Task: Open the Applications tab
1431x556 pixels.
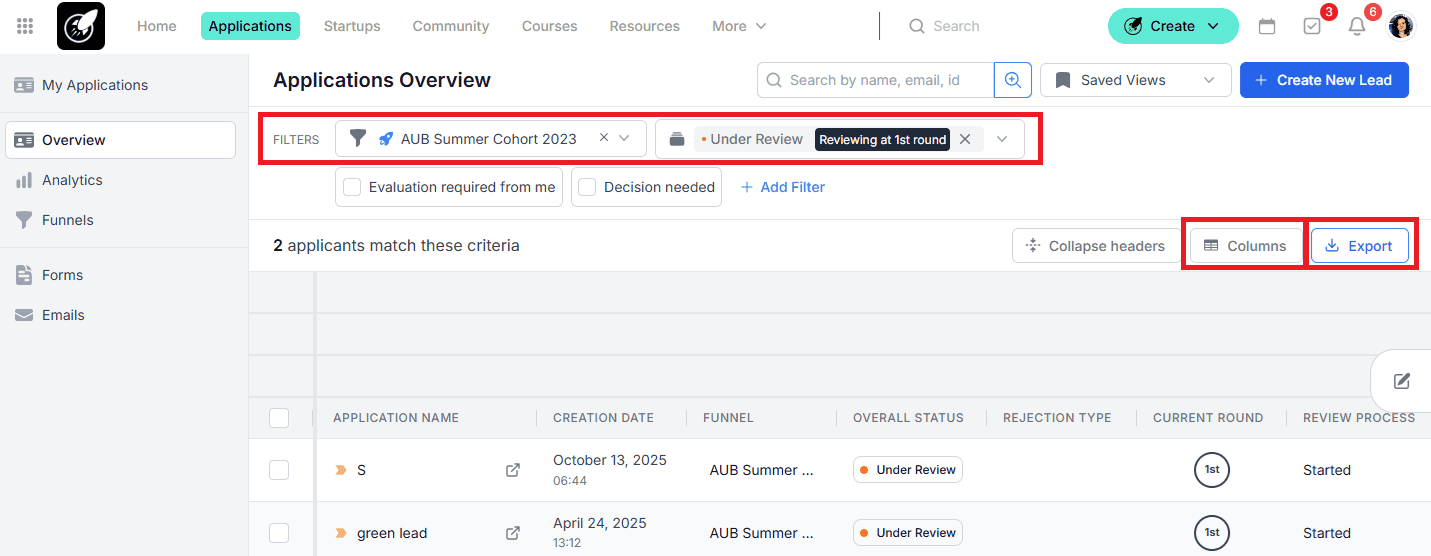Action: pyautogui.click(x=250, y=26)
